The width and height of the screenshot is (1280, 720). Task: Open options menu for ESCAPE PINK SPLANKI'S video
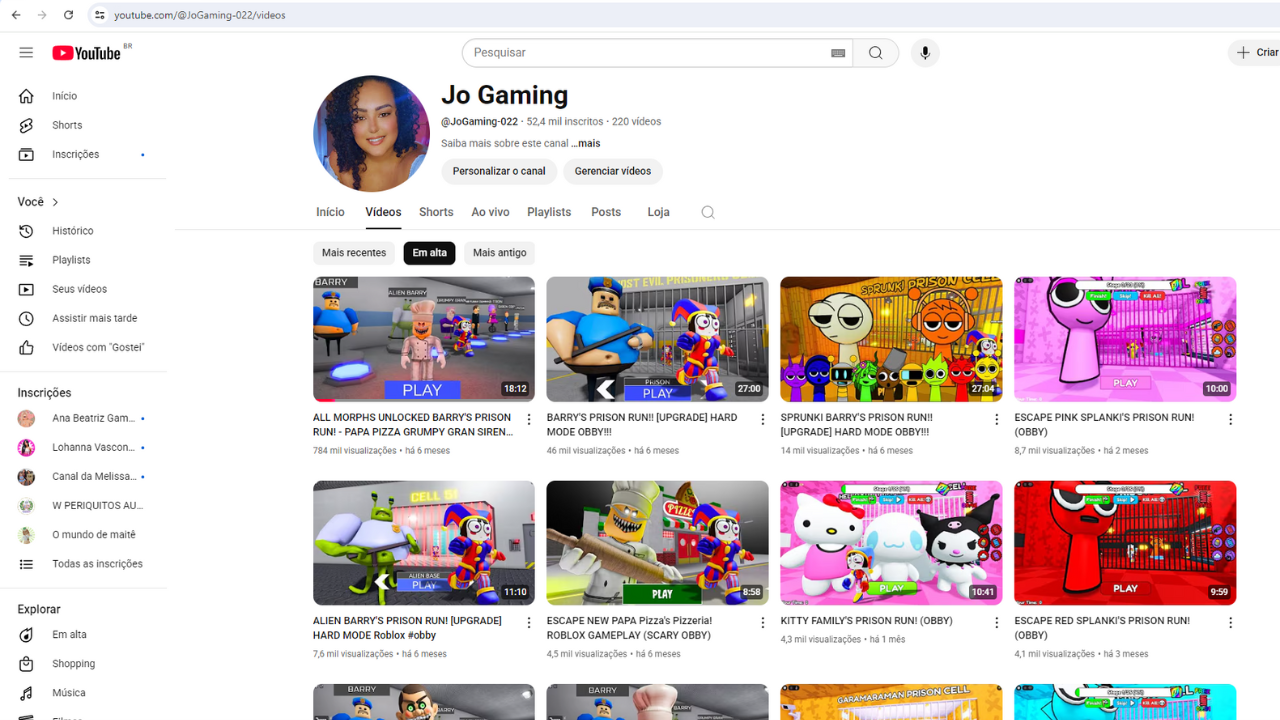[1230, 420]
